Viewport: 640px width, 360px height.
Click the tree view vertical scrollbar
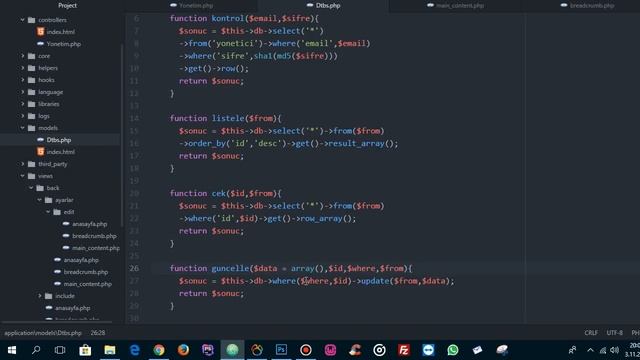(122, 135)
